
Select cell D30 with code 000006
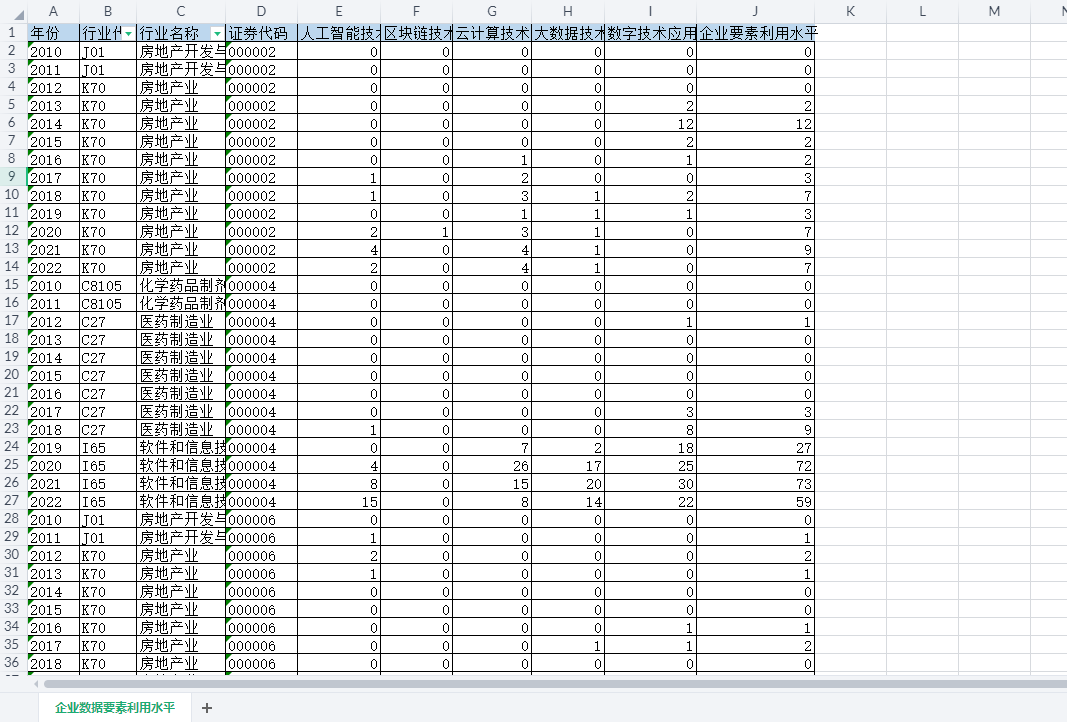(261, 556)
